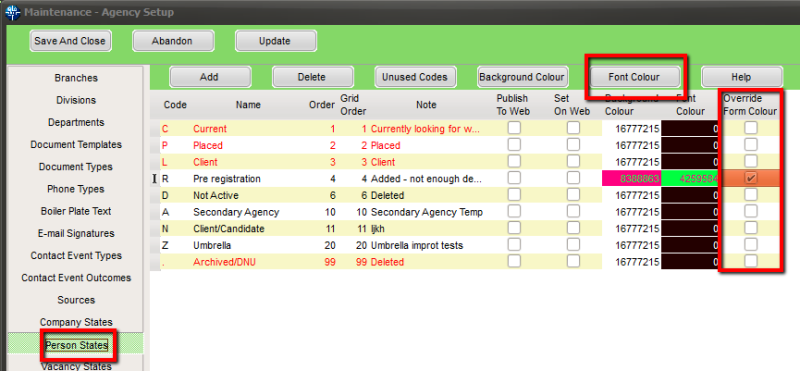Click code cell 'Z'

pos(165,245)
